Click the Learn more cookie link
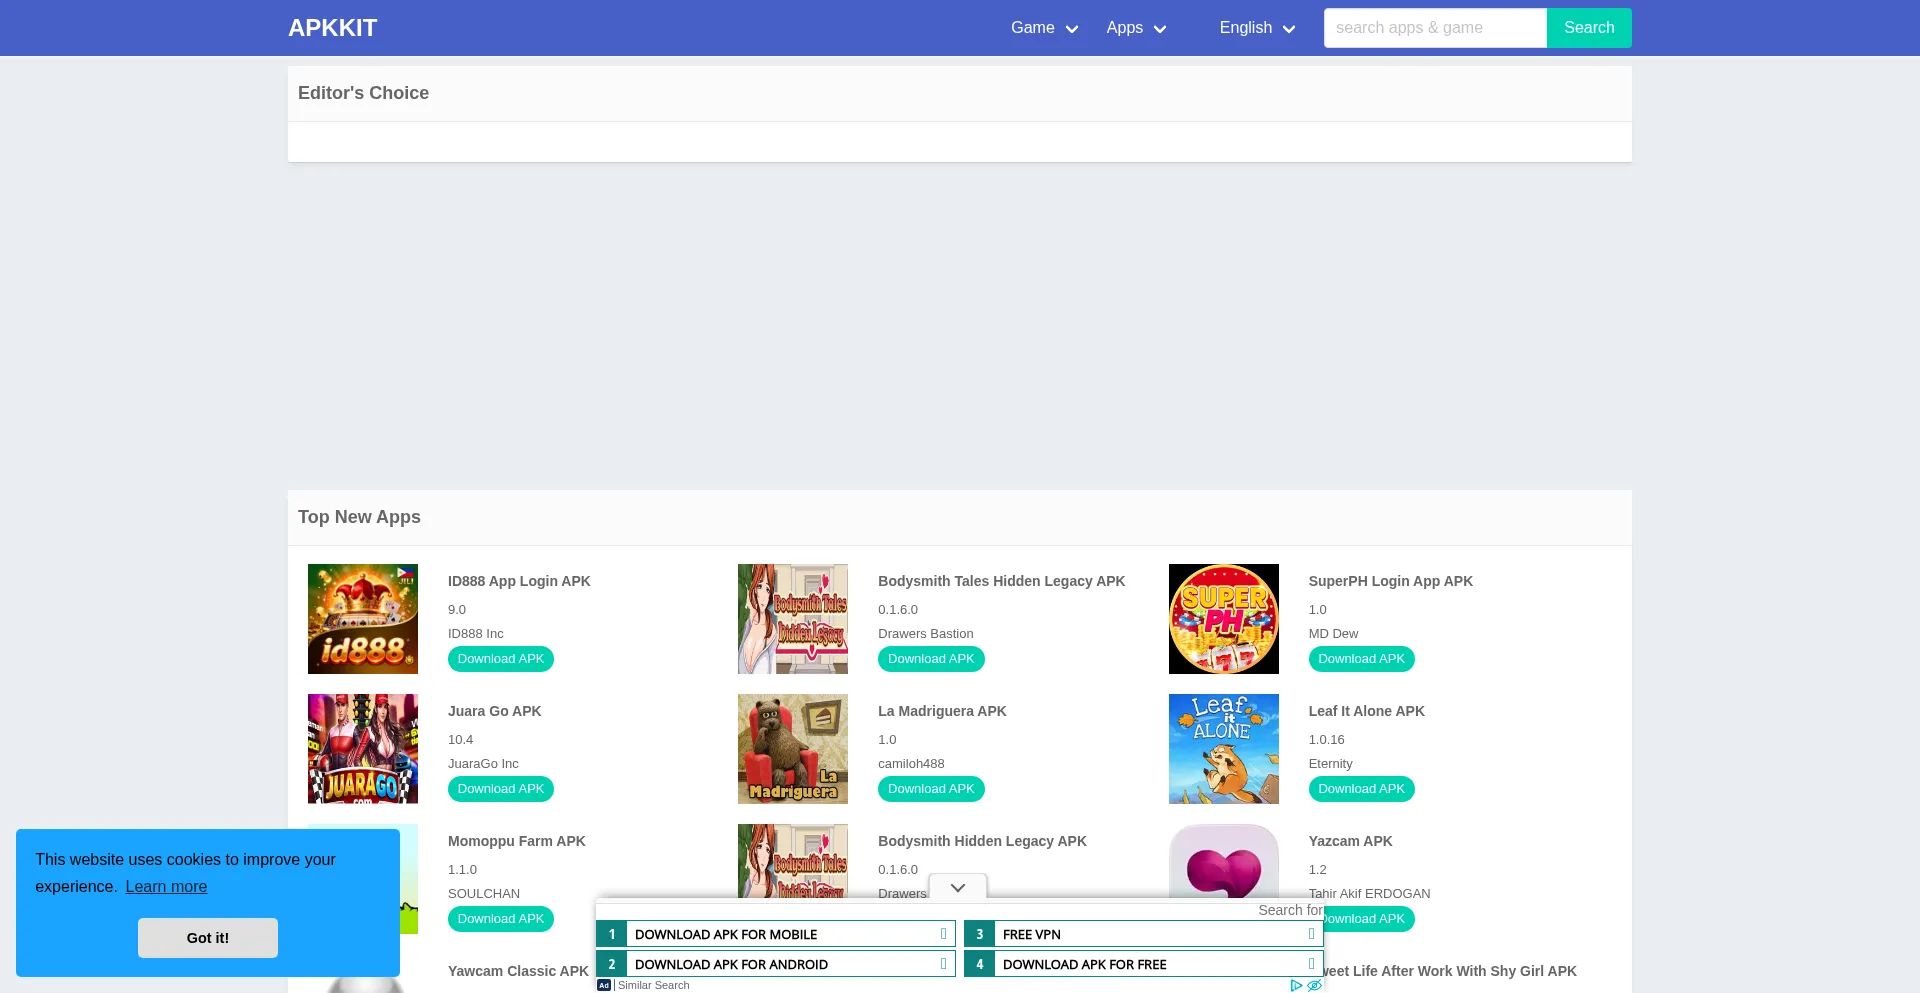Viewport: 1920px width, 993px height. point(166,887)
